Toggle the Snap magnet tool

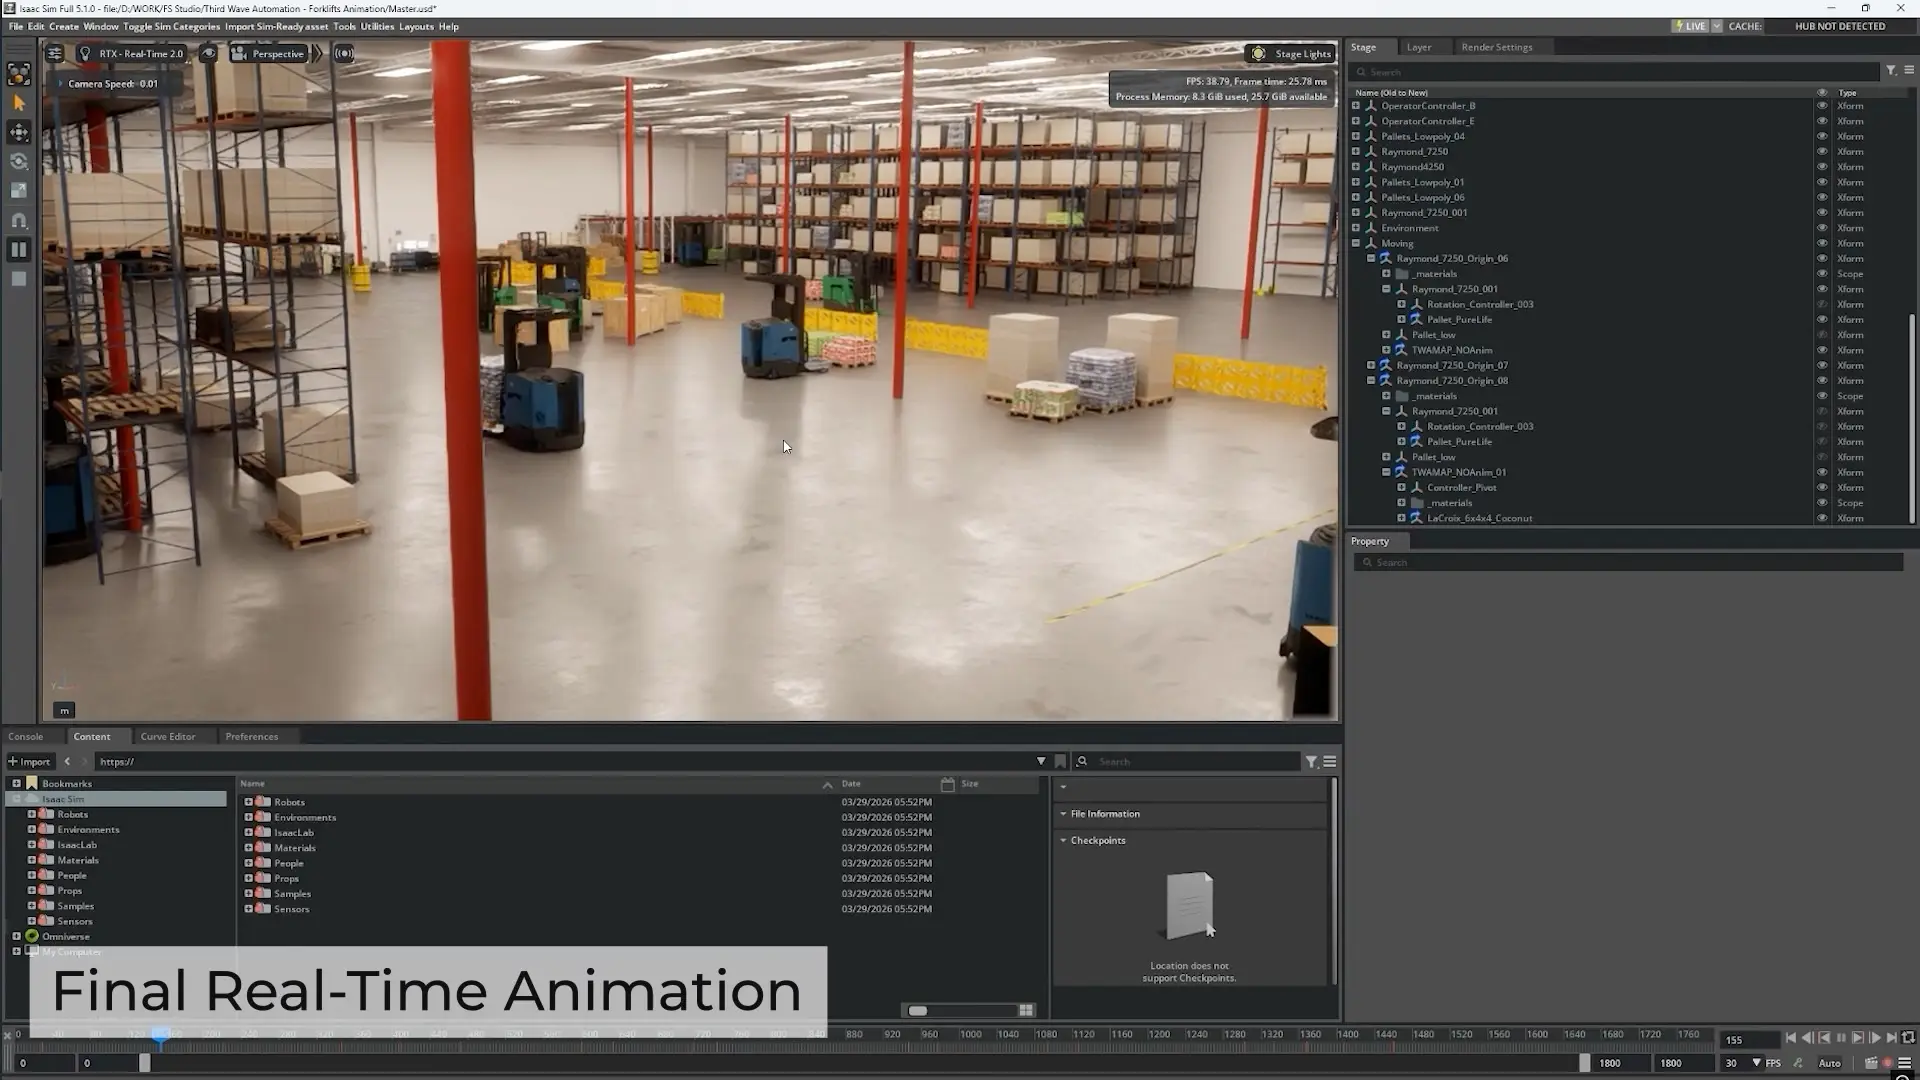click(19, 220)
